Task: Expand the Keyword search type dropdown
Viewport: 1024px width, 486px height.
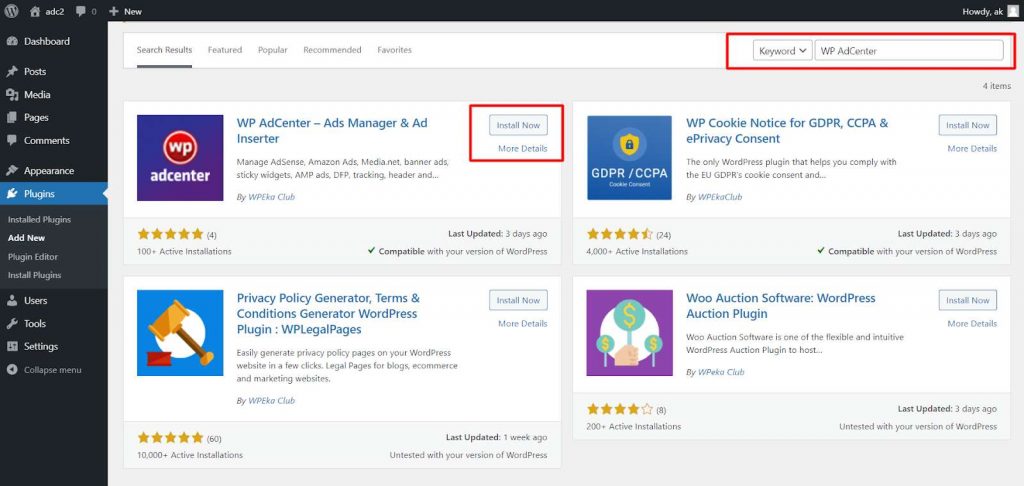Action: tap(782, 50)
